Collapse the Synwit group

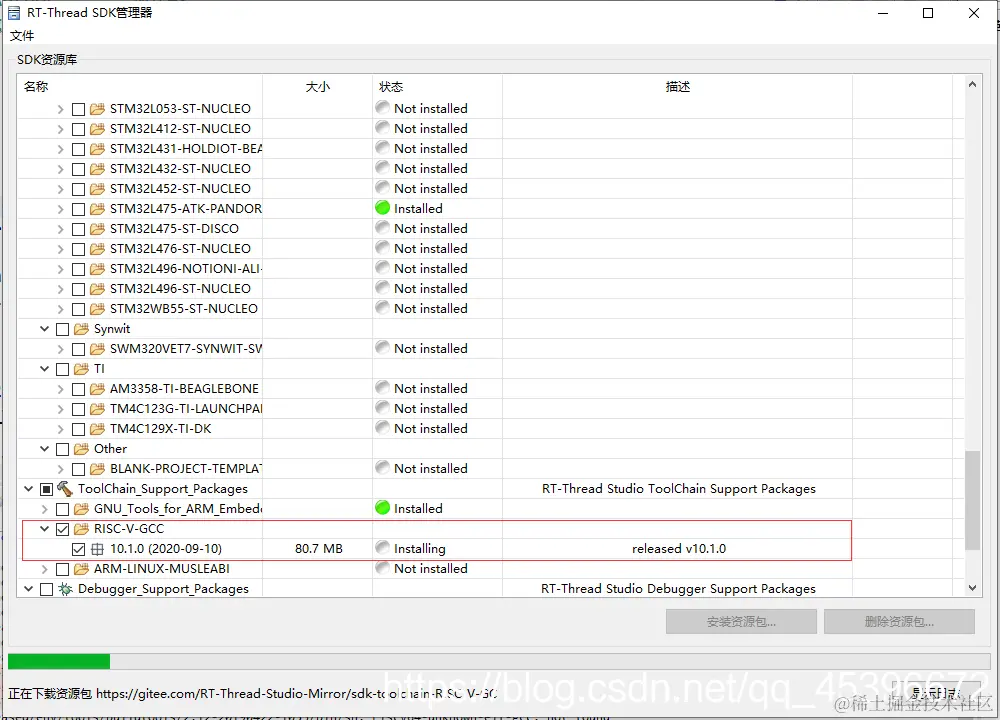pos(44,328)
